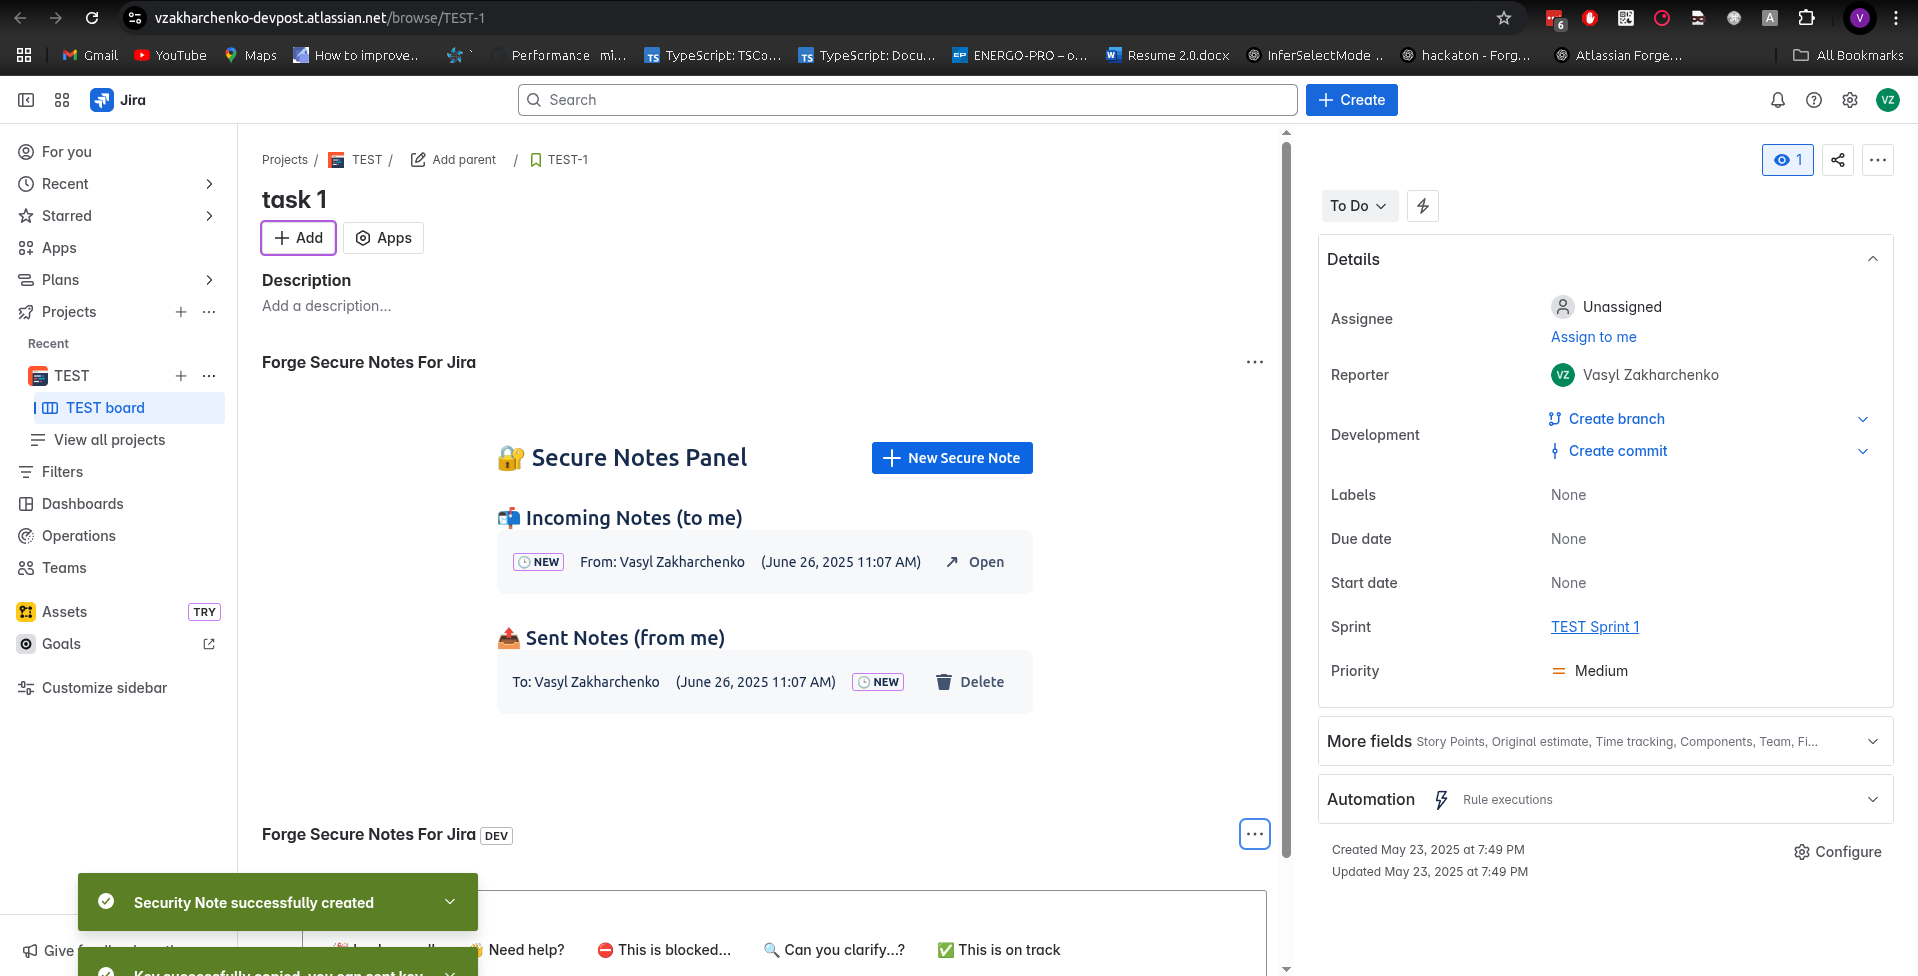The width and height of the screenshot is (1918, 976).
Task: Click Create commit link
Action: click(1618, 451)
